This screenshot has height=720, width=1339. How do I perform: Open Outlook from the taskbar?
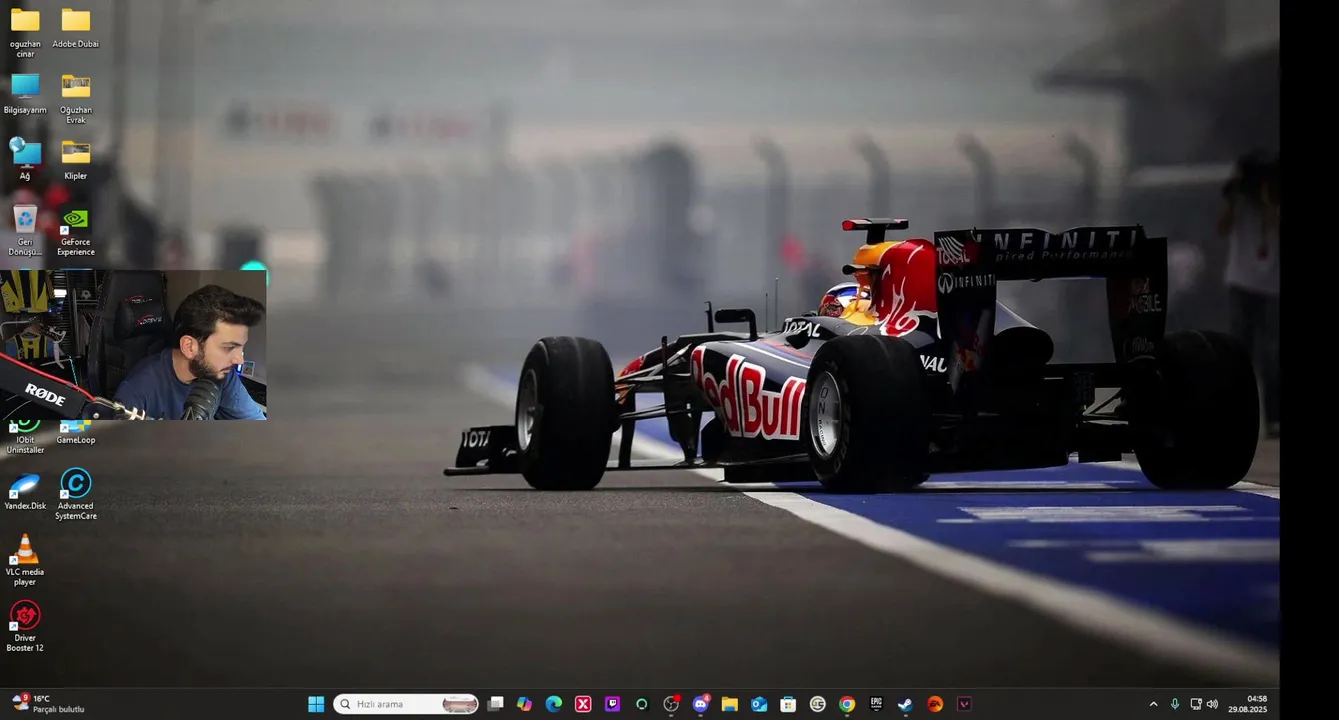tap(759, 704)
